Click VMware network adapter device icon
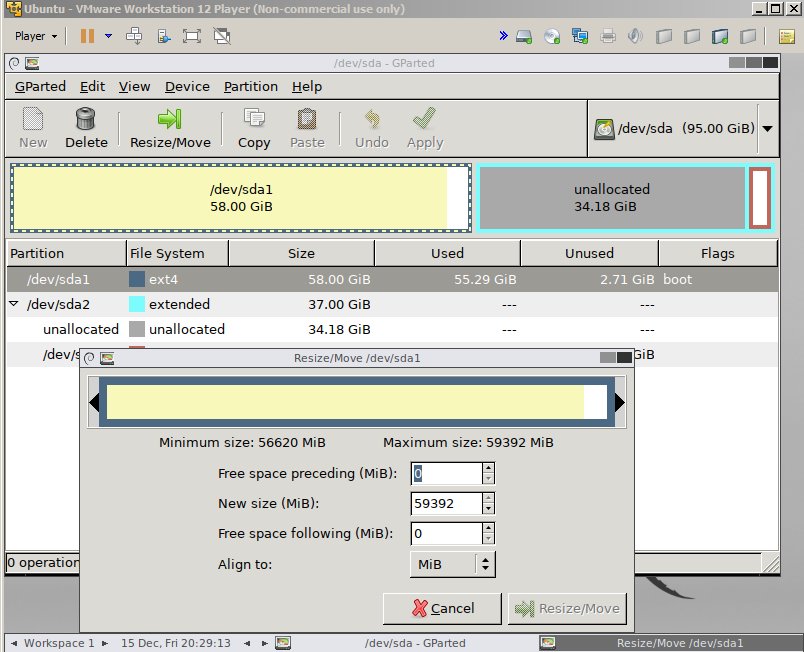The height and width of the screenshot is (652, 804). click(x=580, y=36)
